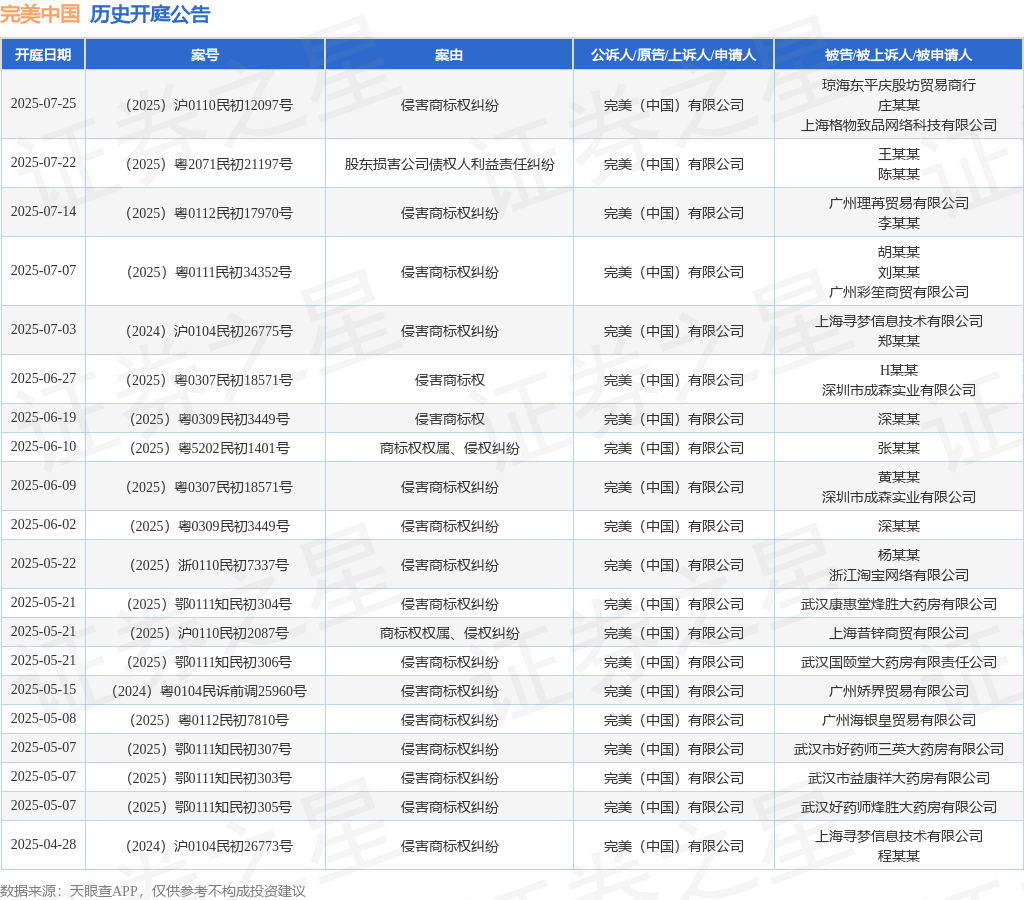The width and height of the screenshot is (1024, 900).
Task: Click 武汉市益康祥大药房有限公司
Action: pos(899,779)
